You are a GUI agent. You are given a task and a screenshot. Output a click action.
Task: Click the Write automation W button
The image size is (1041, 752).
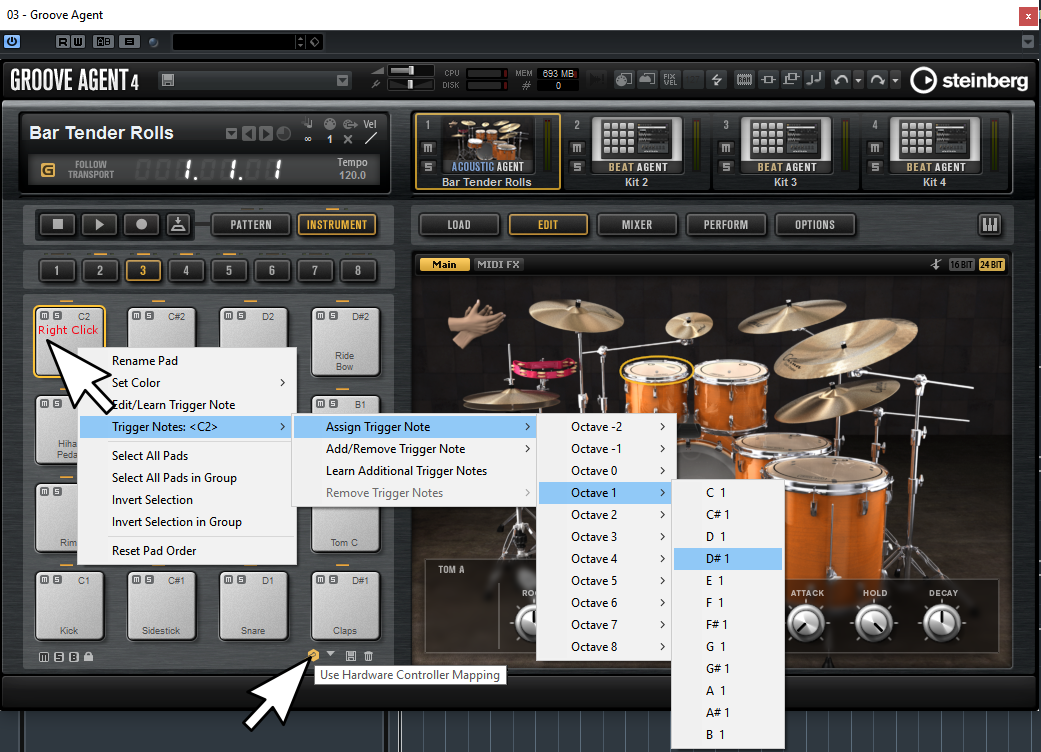(78, 42)
